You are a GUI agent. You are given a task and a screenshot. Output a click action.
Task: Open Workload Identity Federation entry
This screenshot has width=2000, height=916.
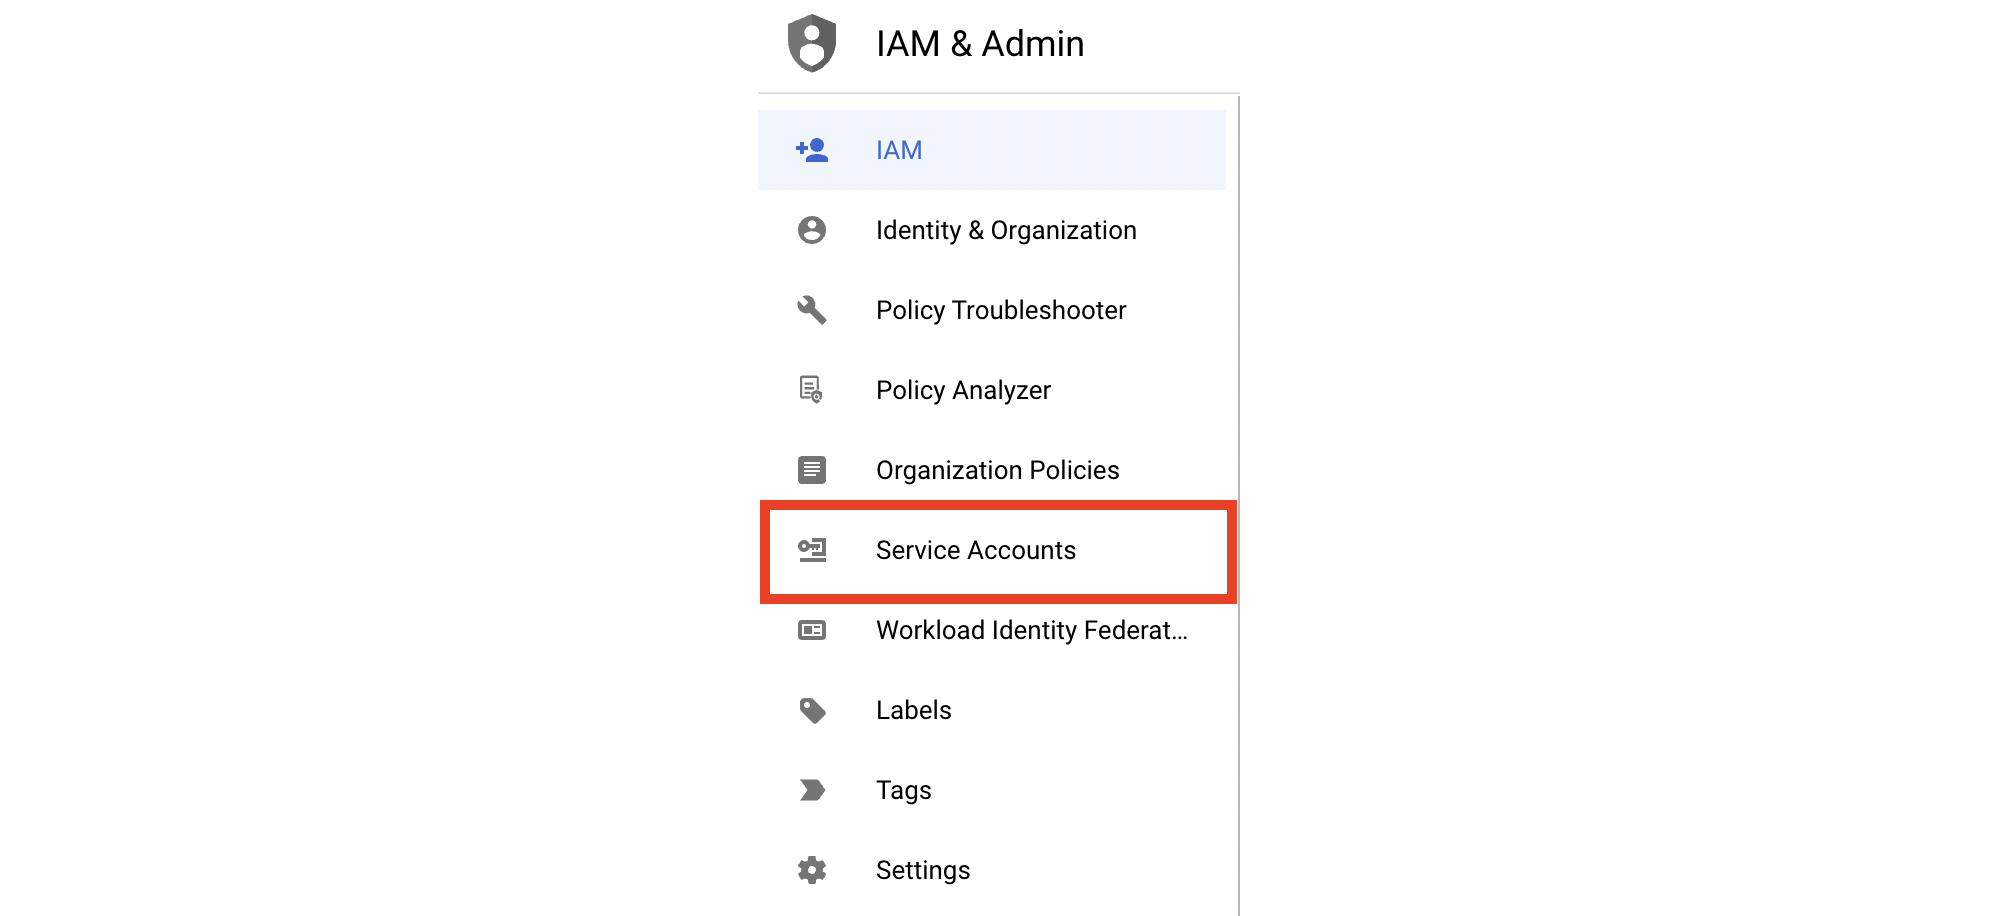tap(992, 630)
